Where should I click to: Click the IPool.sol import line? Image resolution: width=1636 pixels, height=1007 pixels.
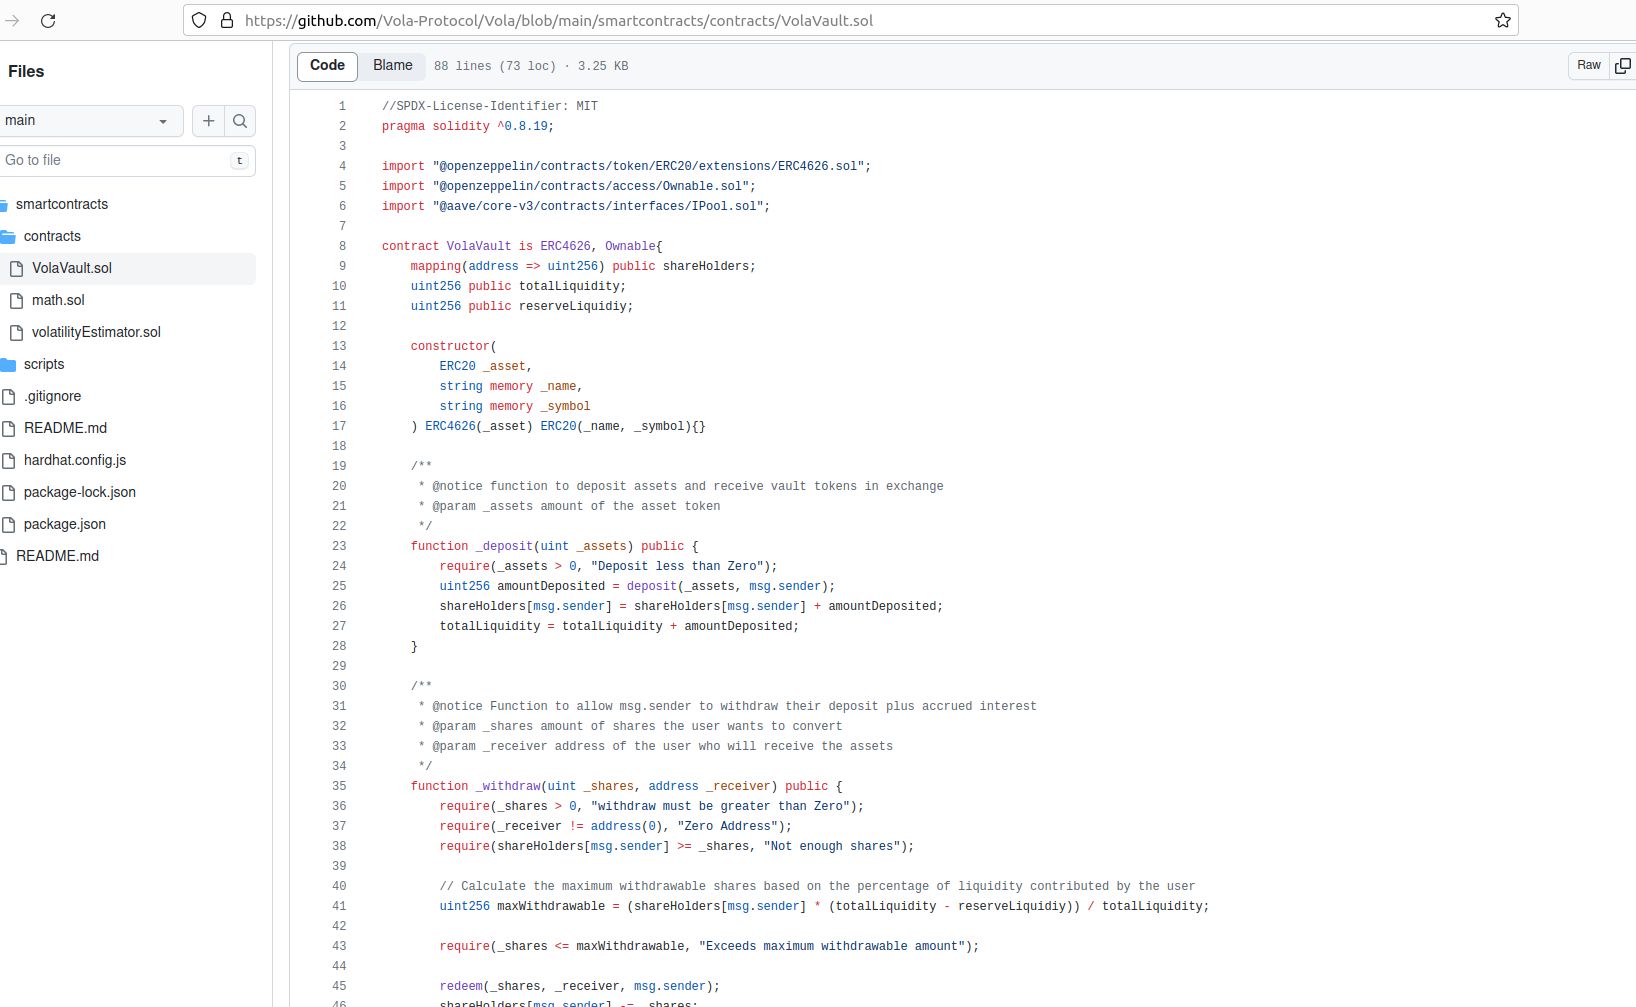click(576, 206)
